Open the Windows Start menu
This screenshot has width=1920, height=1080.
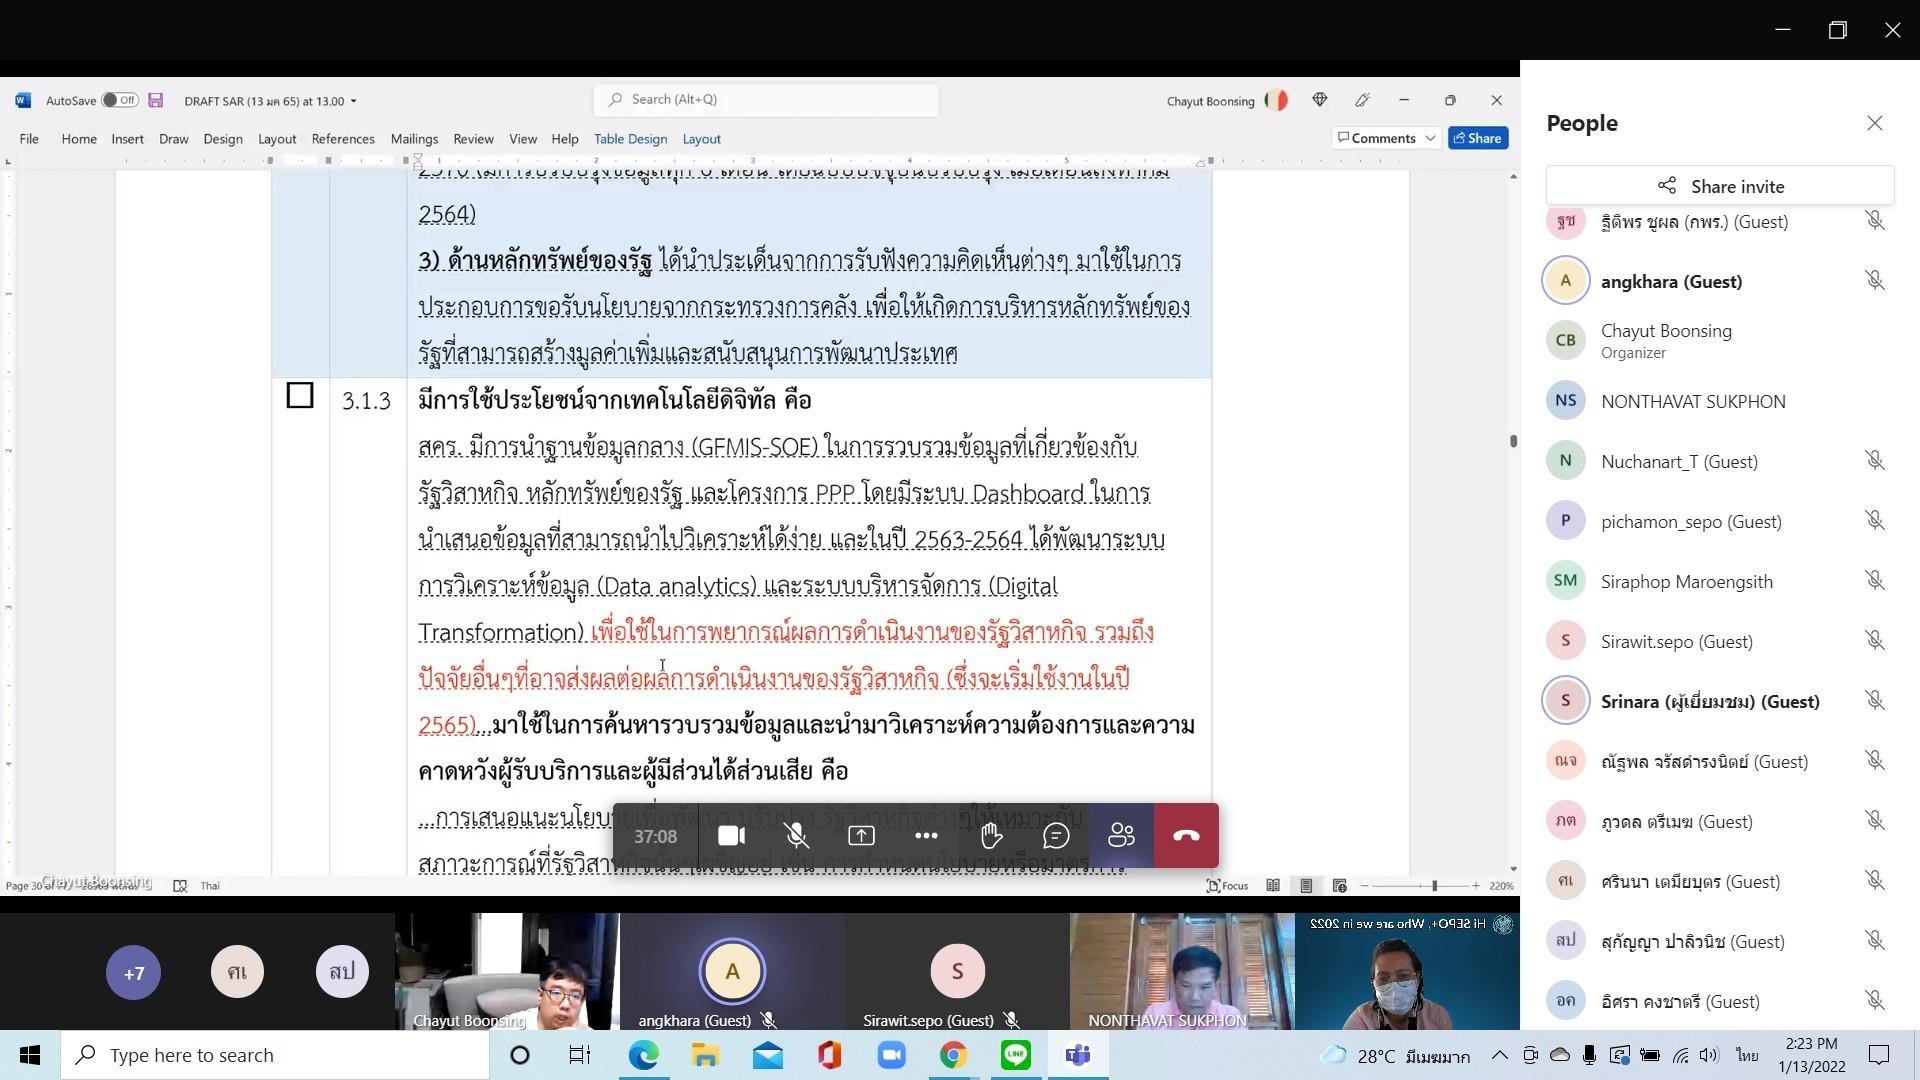[x=30, y=1055]
